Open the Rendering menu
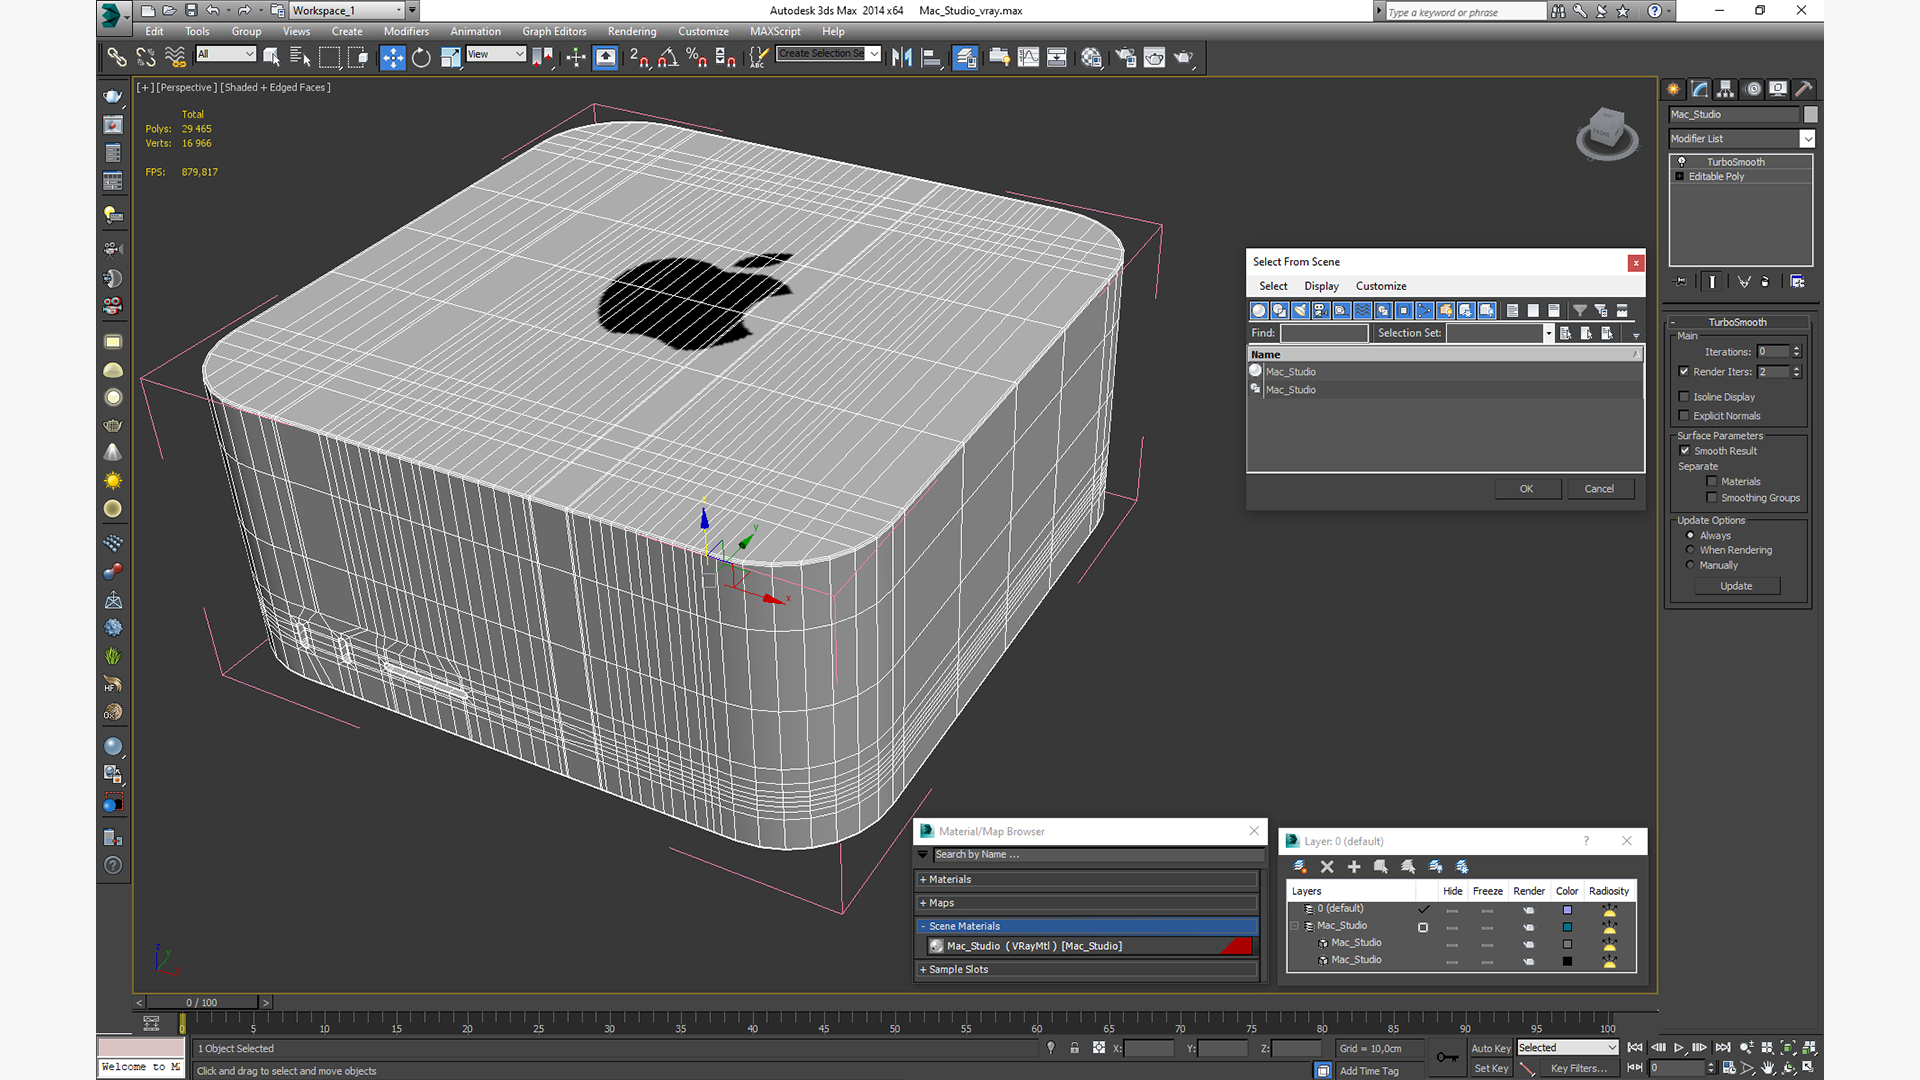 coord(632,32)
